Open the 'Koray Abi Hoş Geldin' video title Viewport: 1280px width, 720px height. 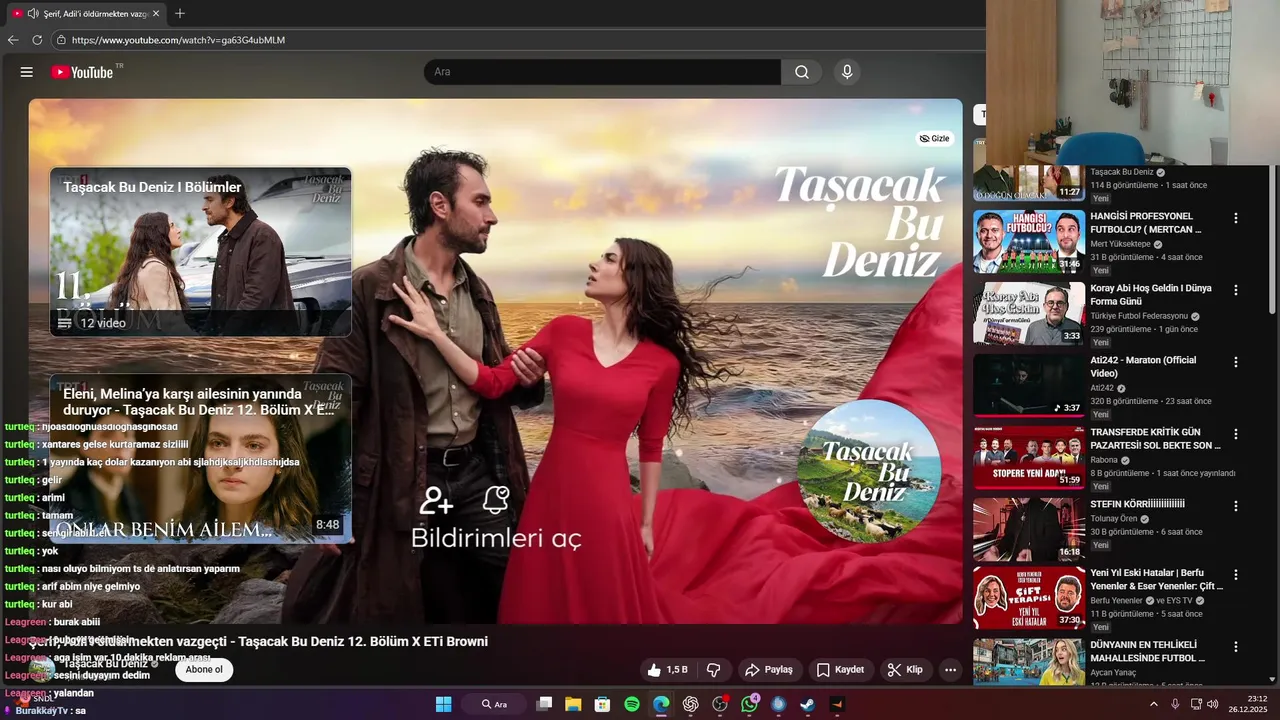point(1151,295)
